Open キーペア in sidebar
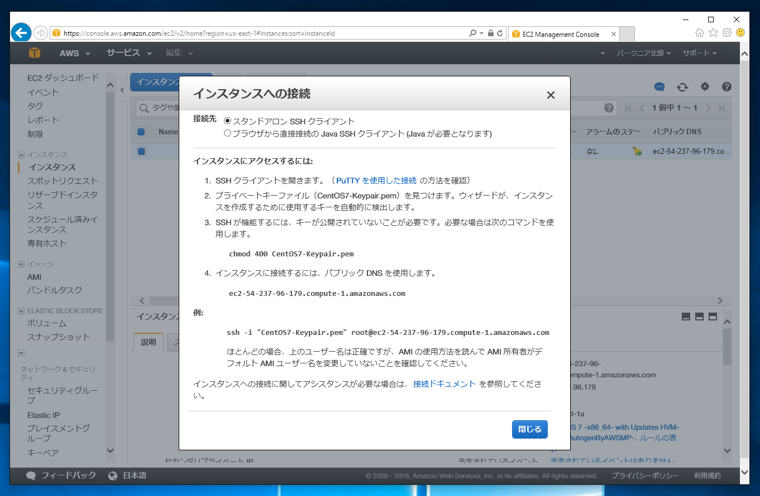Screen dimensions: 760x496 pyautogui.click(x=43, y=453)
